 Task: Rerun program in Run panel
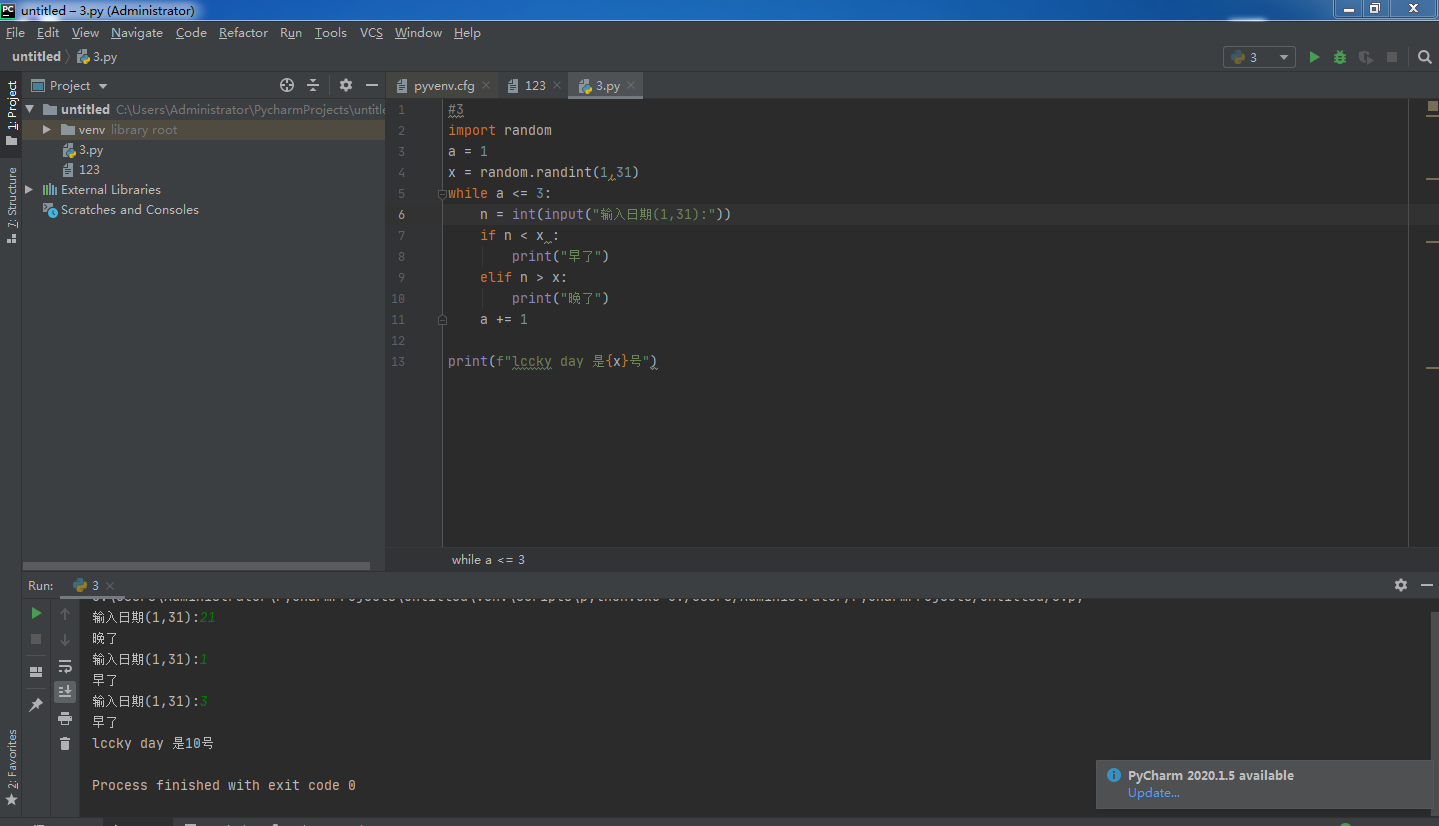pos(36,613)
